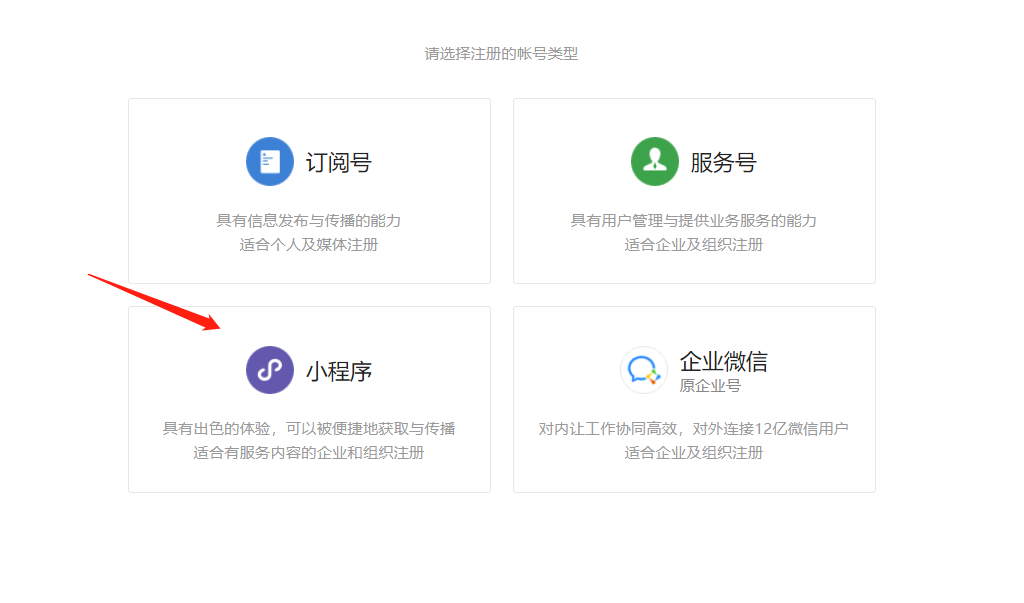The height and width of the screenshot is (603, 1024).
Task: Click 具有用户管理与提供业务服务的能力 description
Action: pos(694,221)
